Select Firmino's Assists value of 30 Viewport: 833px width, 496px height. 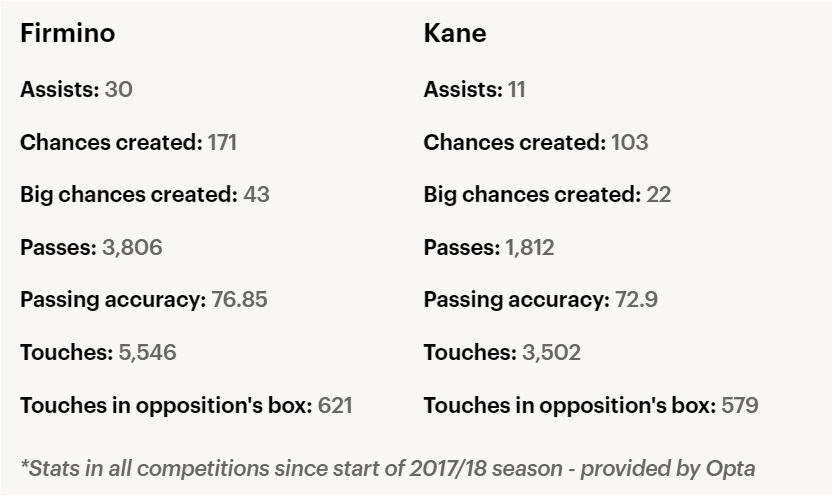[118, 89]
